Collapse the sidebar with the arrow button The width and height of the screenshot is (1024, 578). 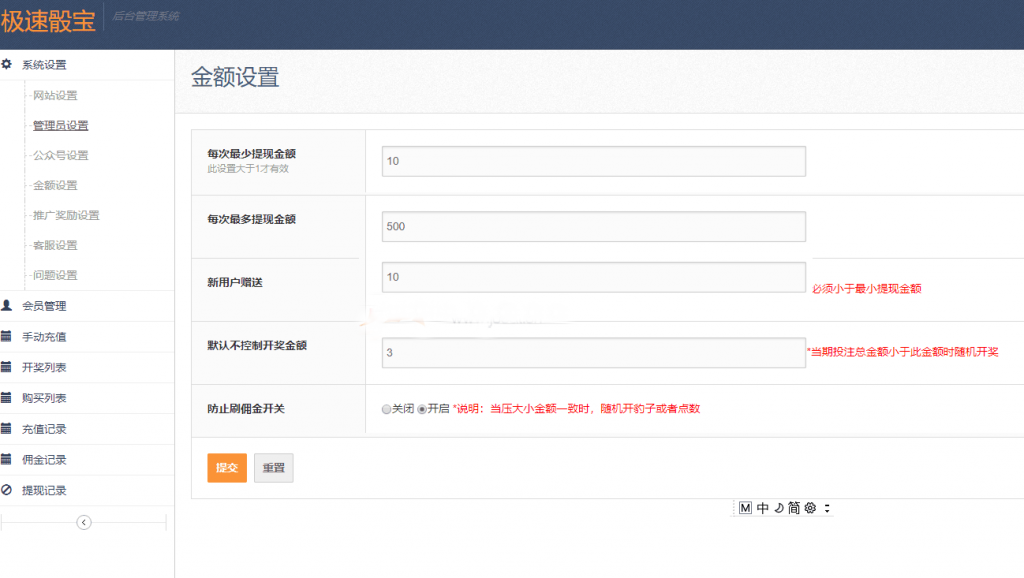coord(84,522)
